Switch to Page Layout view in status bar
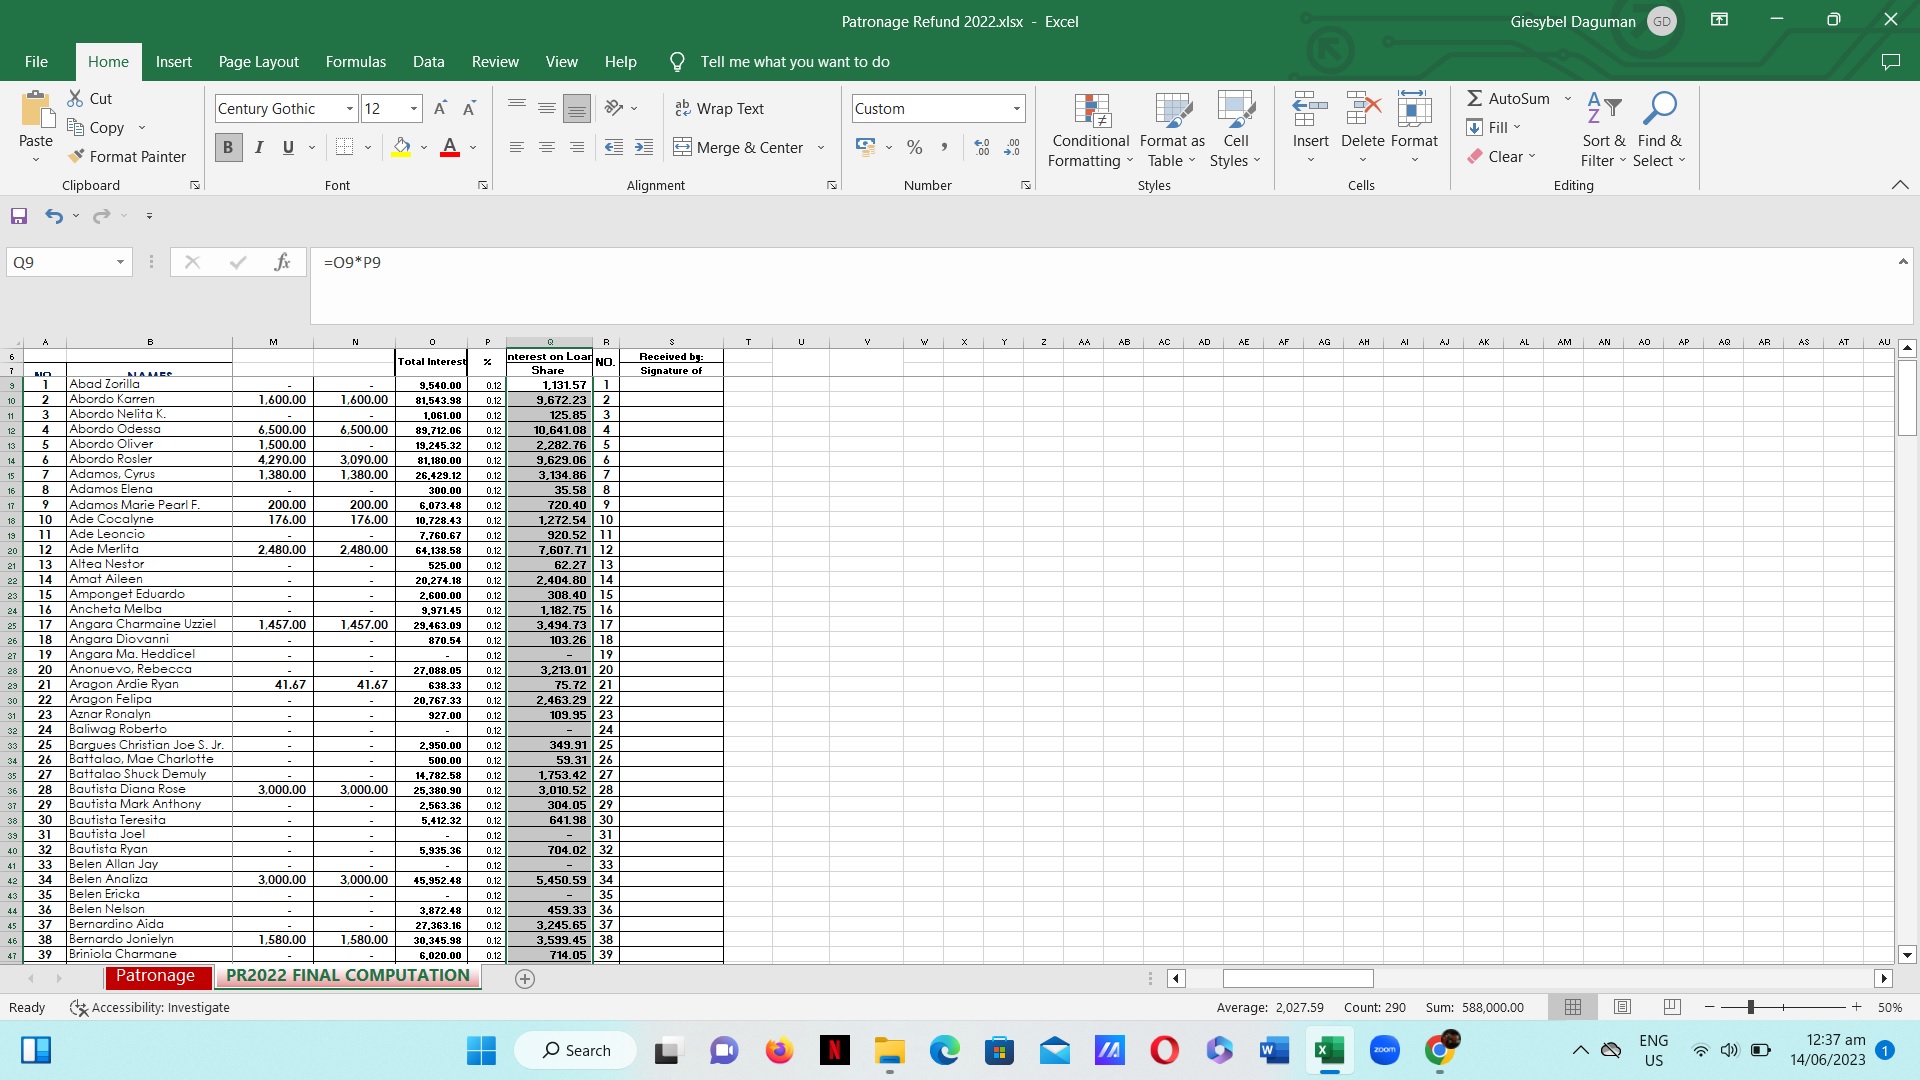Screen dimensions: 1920x1080 point(1622,1007)
